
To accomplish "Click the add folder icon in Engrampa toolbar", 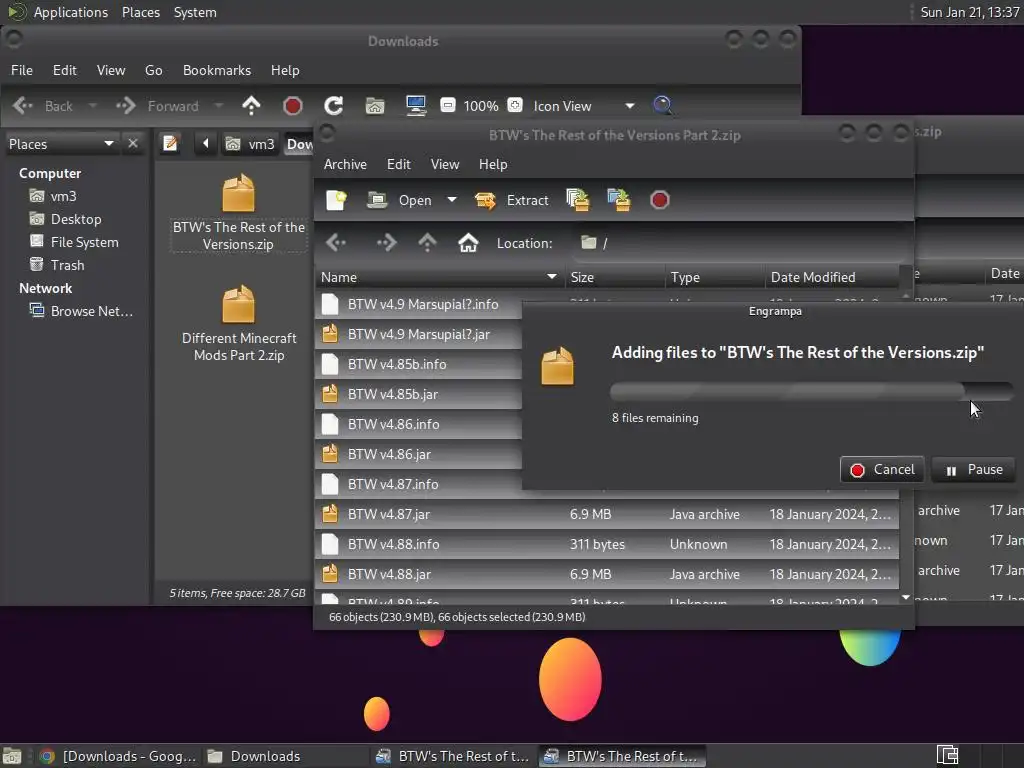I will point(618,200).
